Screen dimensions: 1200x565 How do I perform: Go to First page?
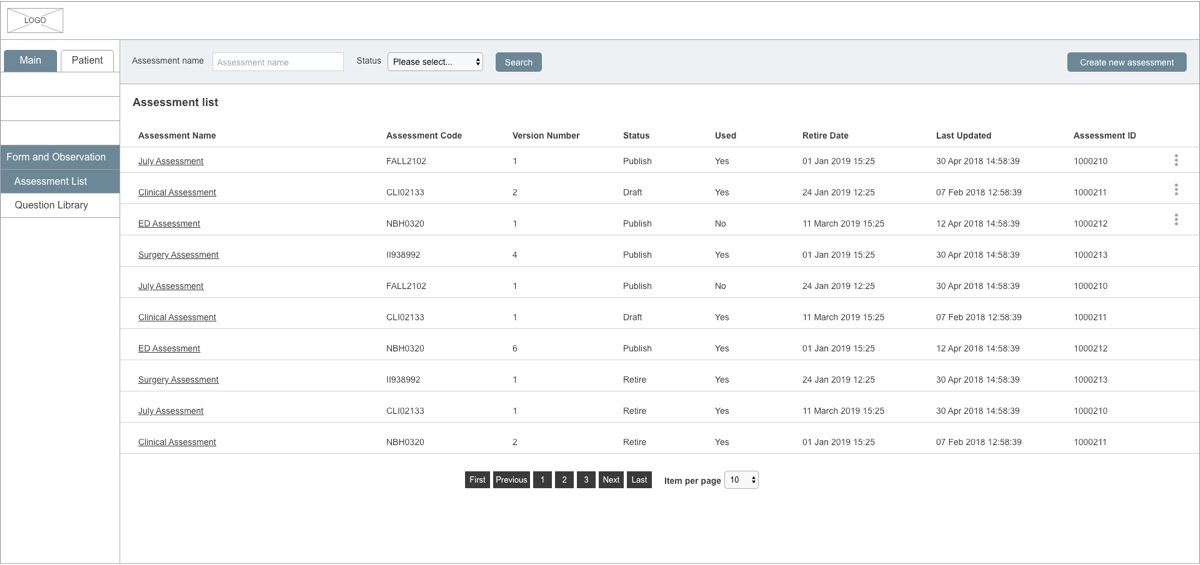(x=477, y=480)
